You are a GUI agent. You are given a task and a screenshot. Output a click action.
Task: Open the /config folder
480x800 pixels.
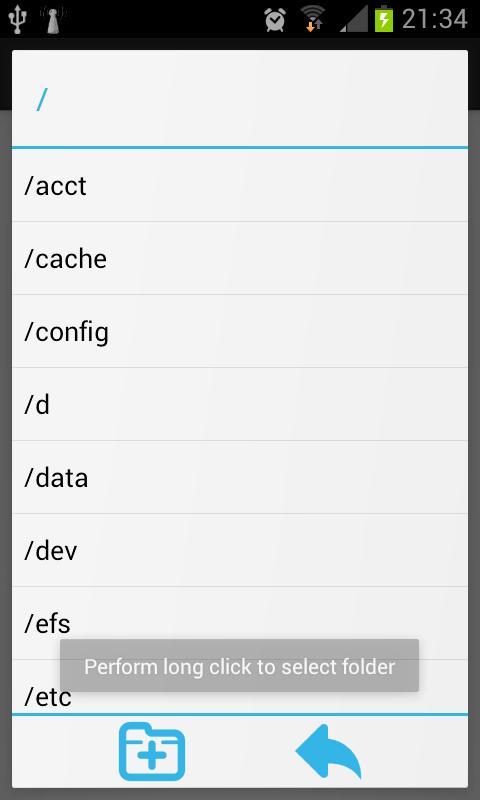[x=240, y=331]
